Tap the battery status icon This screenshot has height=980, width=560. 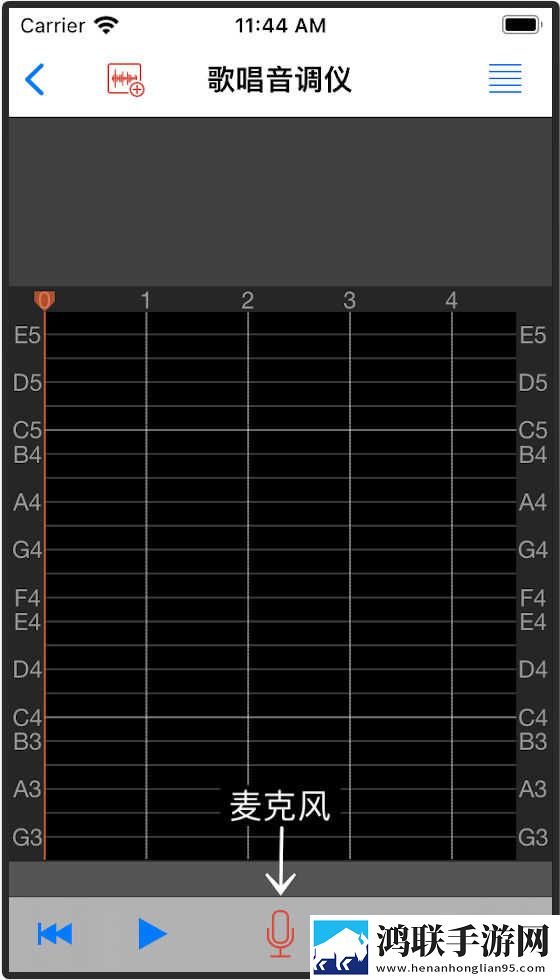pos(521,25)
